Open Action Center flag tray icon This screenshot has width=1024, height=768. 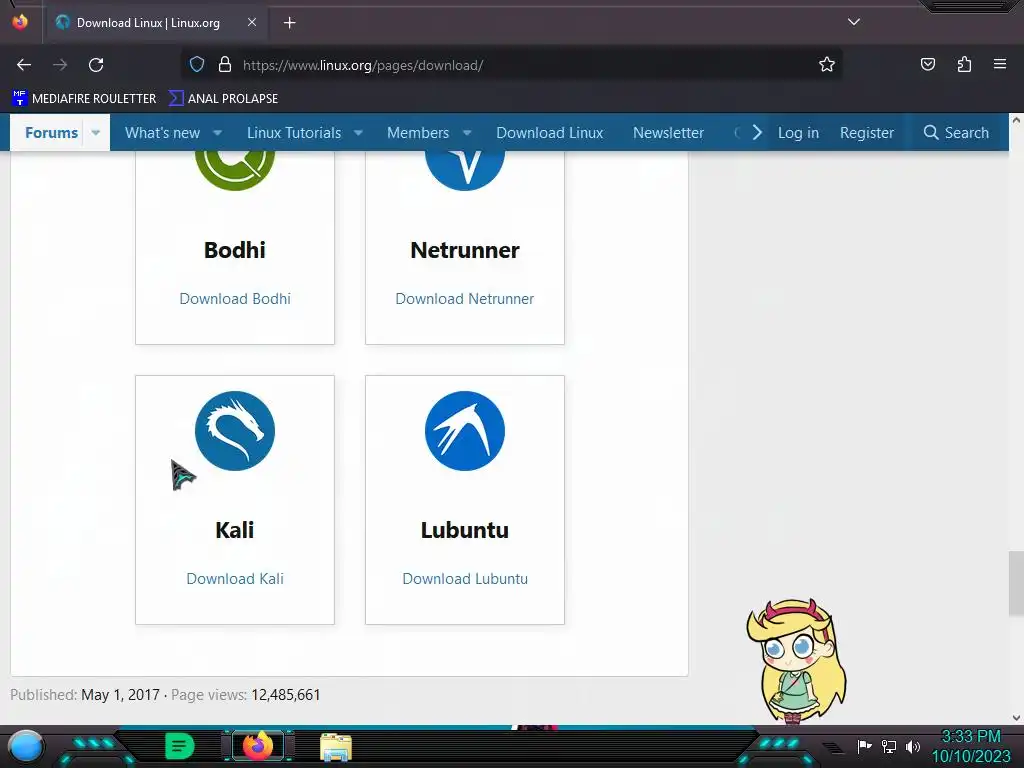coord(865,746)
